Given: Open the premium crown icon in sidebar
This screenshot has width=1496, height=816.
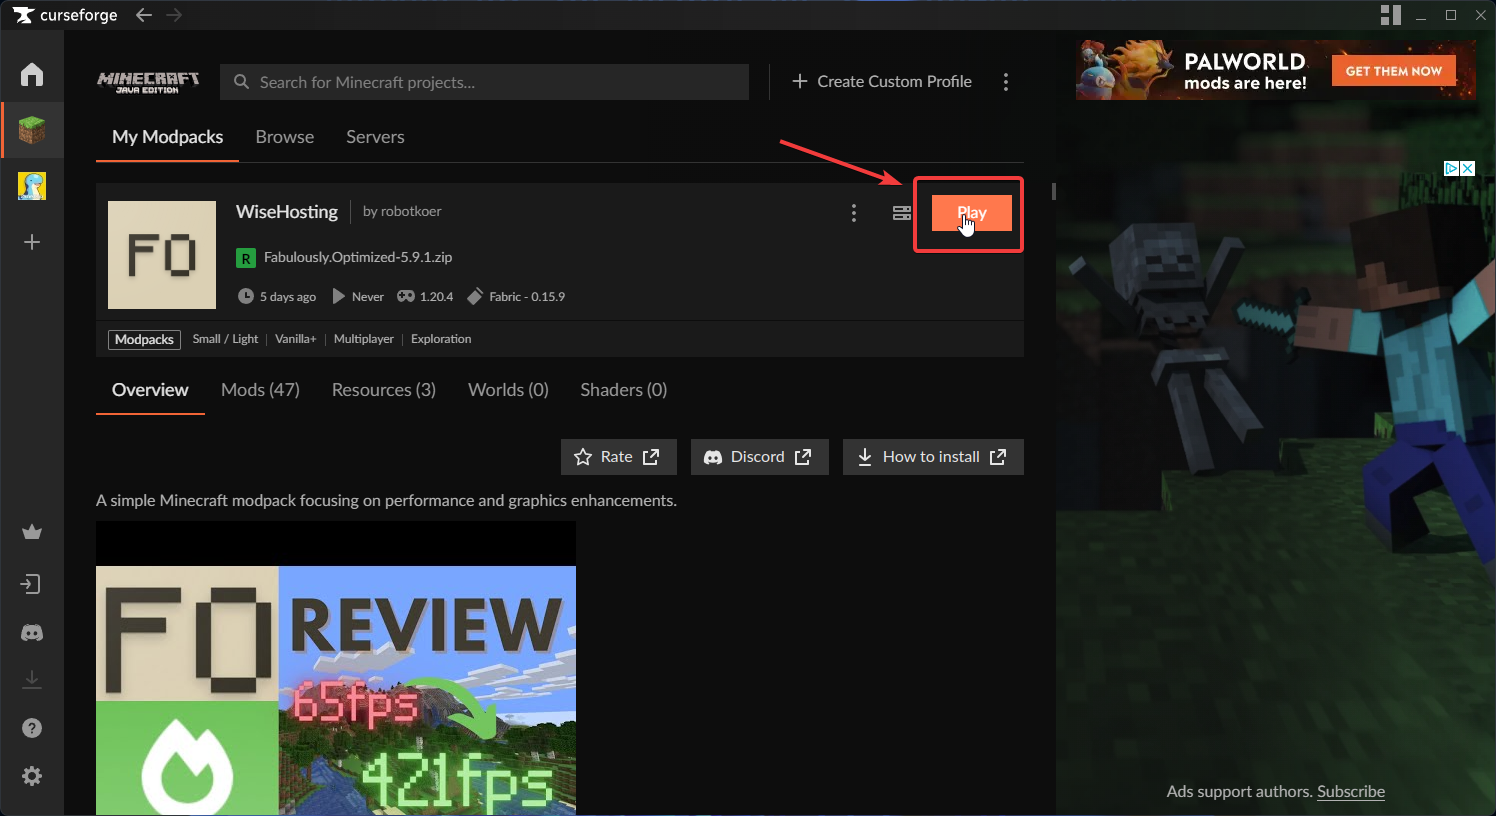Looking at the screenshot, I should (x=32, y=532).
